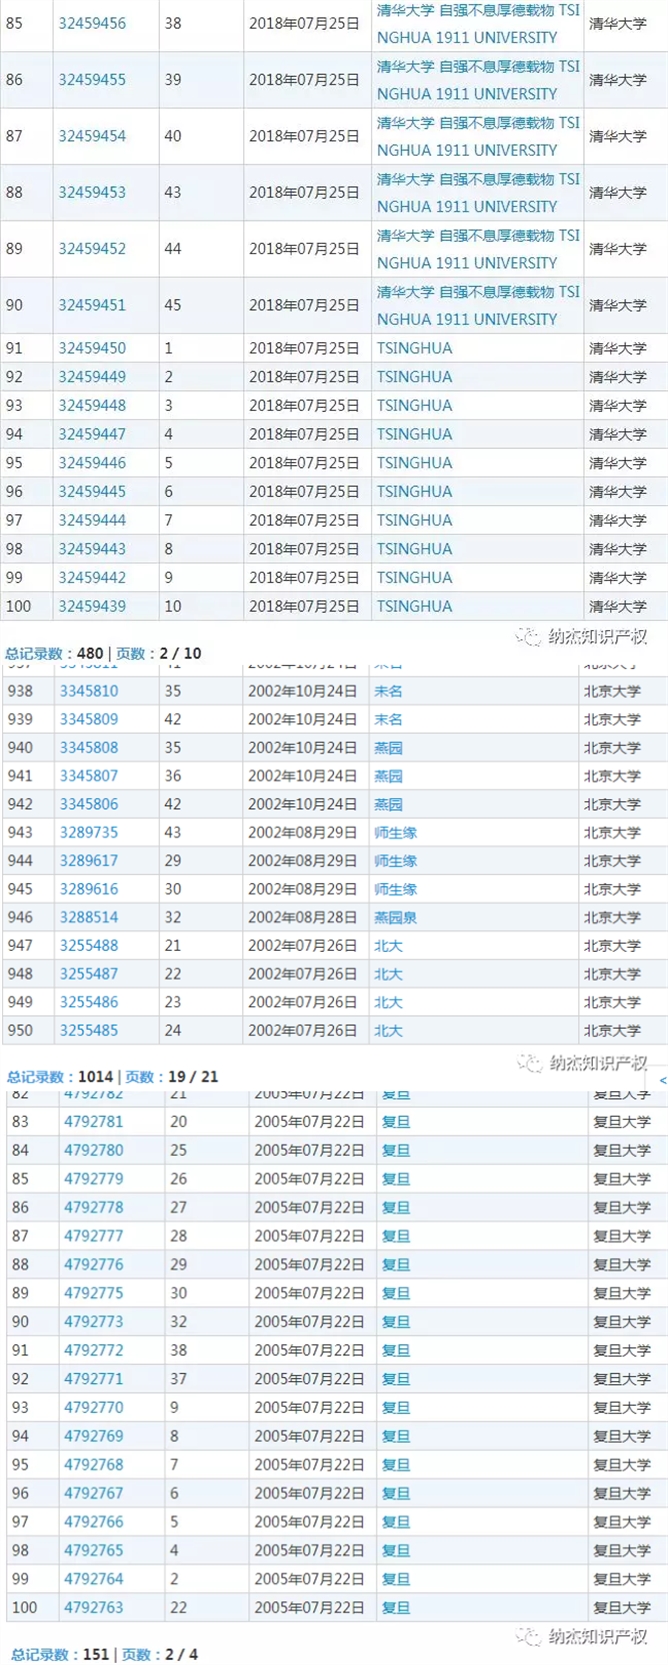The width and height of the screenshot is (668, 1665).
Task: Open trademark registration number 4792780
Action: point(94,1151)
